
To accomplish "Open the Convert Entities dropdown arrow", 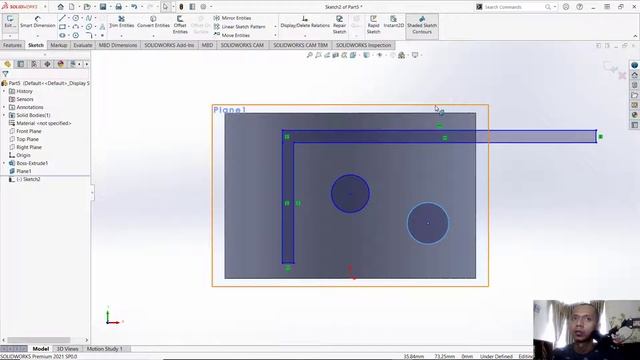I will (x=153, y=36).
